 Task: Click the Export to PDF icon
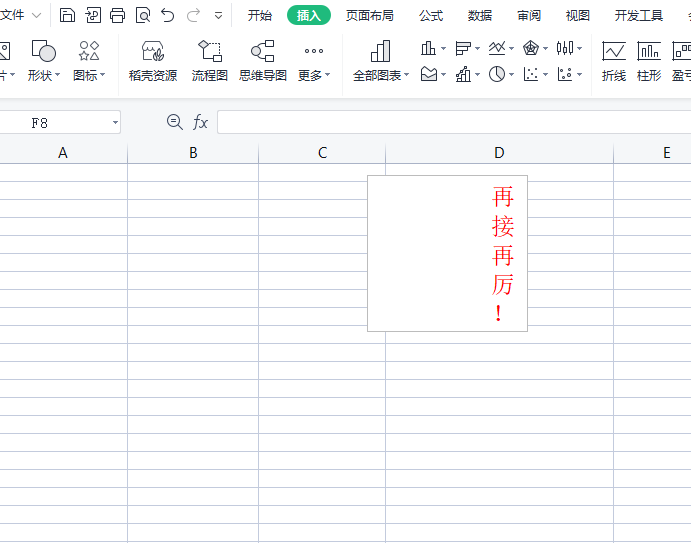click(93, 15)
